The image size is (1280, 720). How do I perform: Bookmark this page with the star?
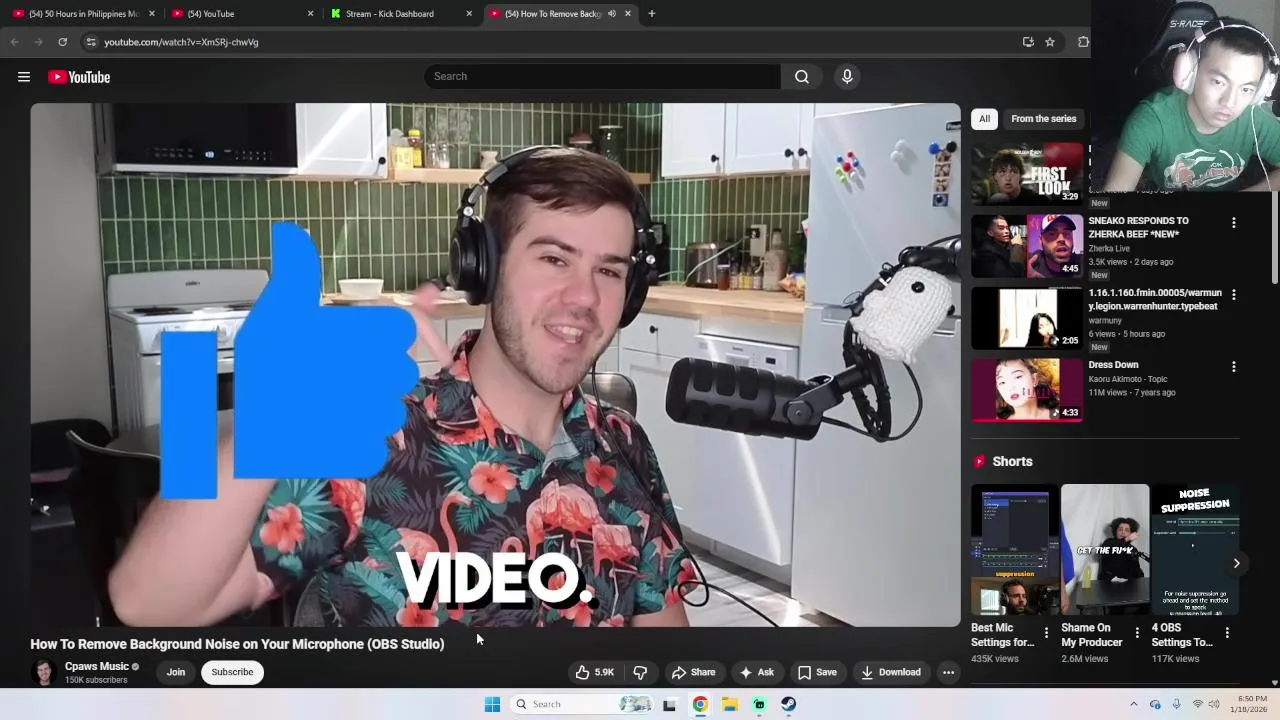coord(1050,42)
